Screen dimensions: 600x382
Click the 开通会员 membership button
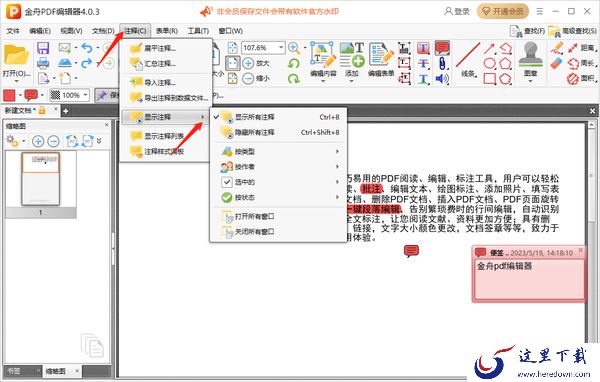(503, 11)
